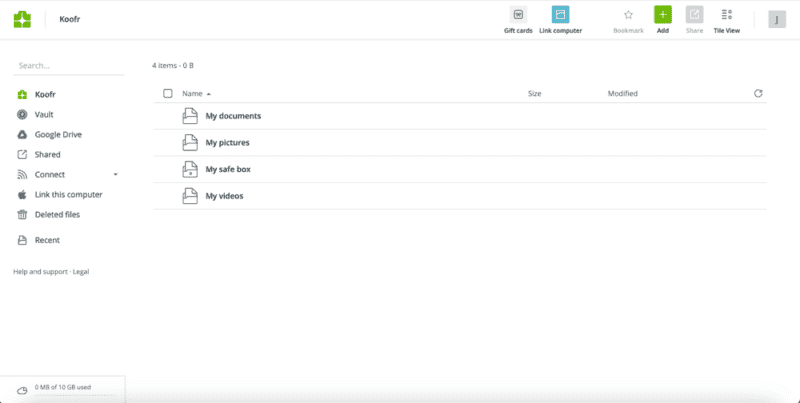This screenshot has width=800, height=403.
Task: Select Google Drive in sidebar
Action: click(x=58, y=135)
